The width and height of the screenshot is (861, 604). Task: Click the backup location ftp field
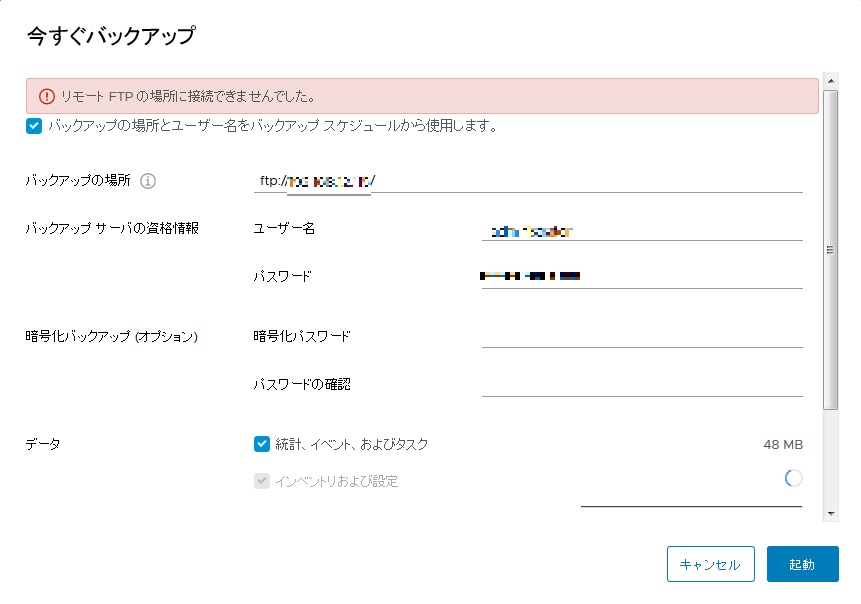[x=528, y=181]
